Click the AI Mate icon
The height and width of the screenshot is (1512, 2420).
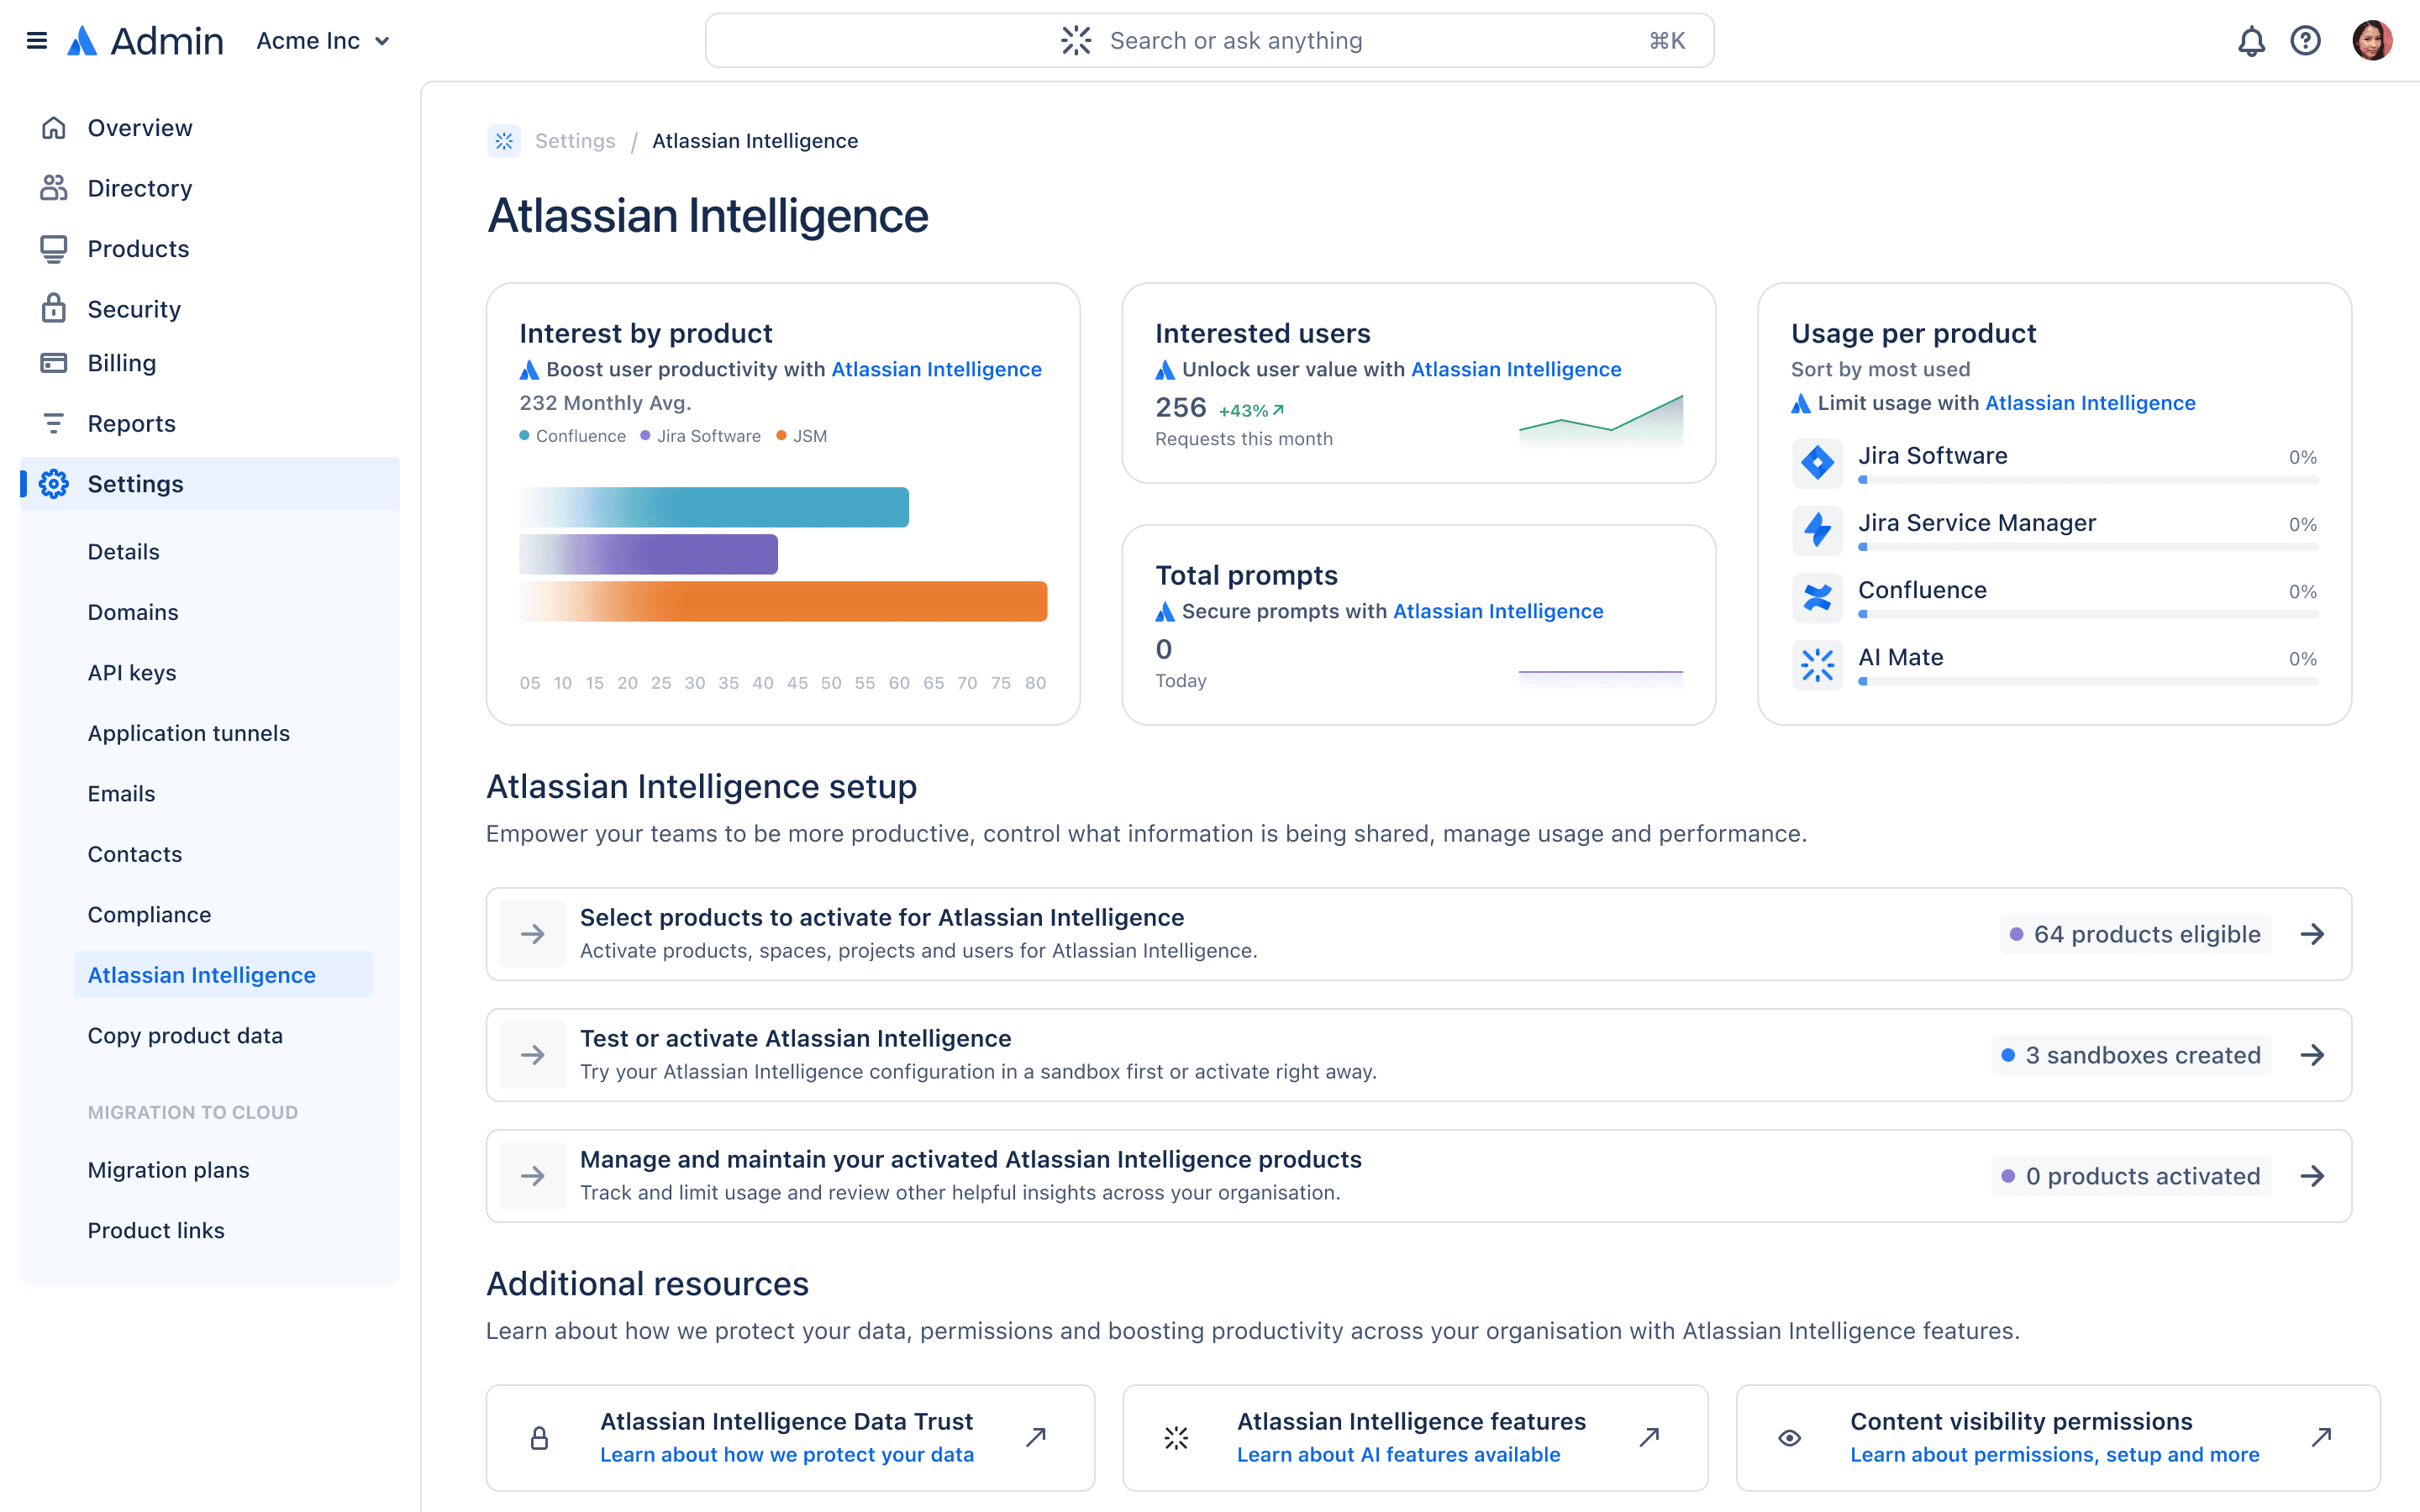(x=1817, y=664)
